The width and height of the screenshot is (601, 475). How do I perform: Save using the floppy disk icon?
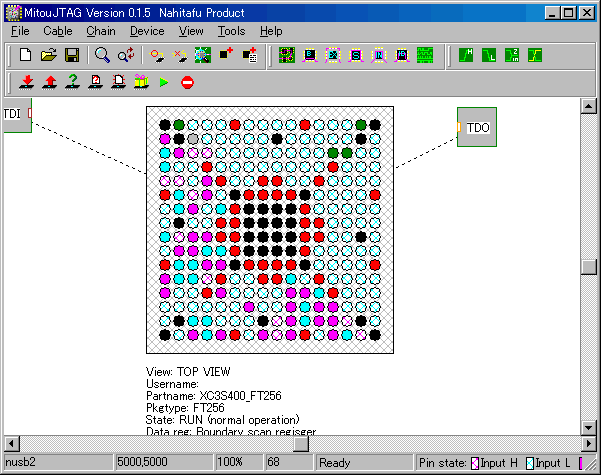coord(72,55)
